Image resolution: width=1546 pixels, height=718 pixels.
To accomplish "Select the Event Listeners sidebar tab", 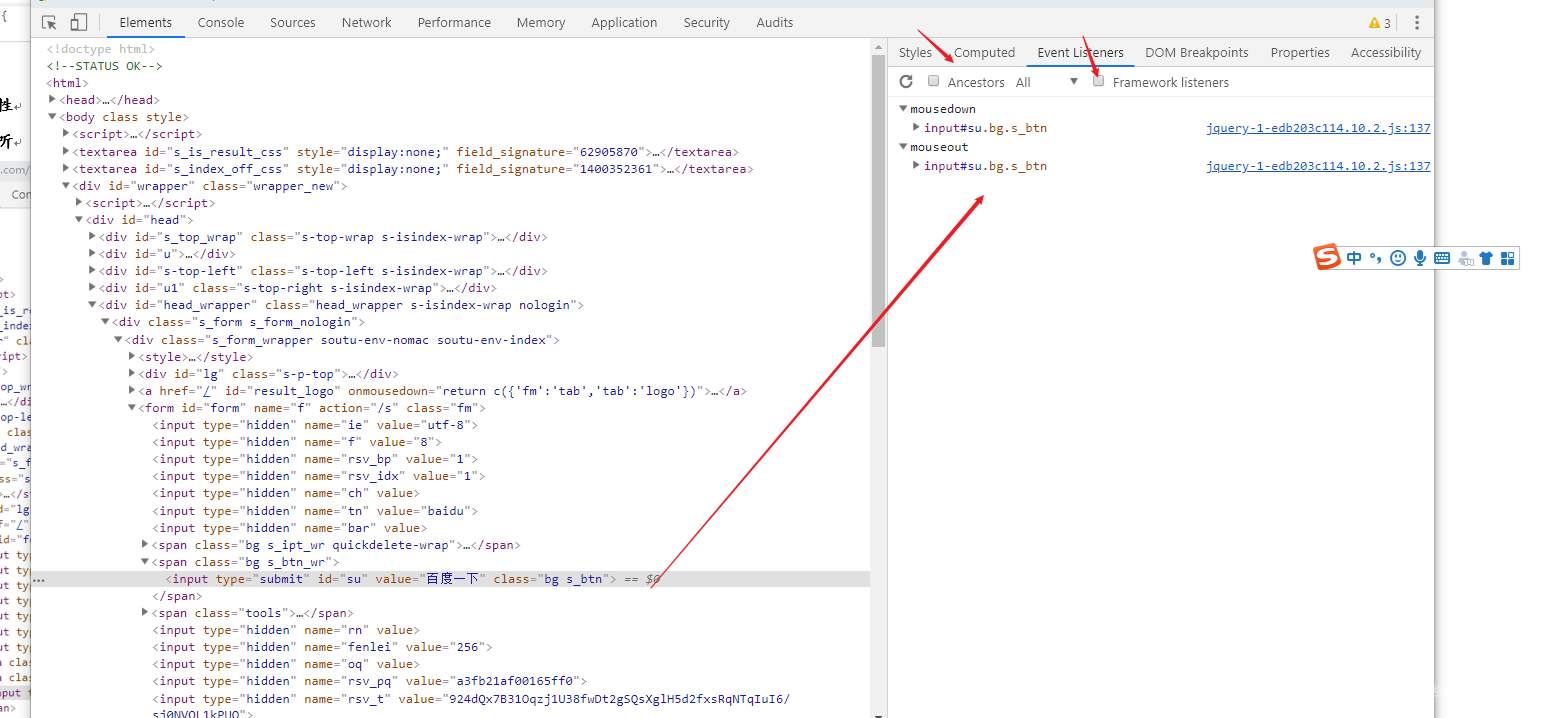I will 1080,53.
